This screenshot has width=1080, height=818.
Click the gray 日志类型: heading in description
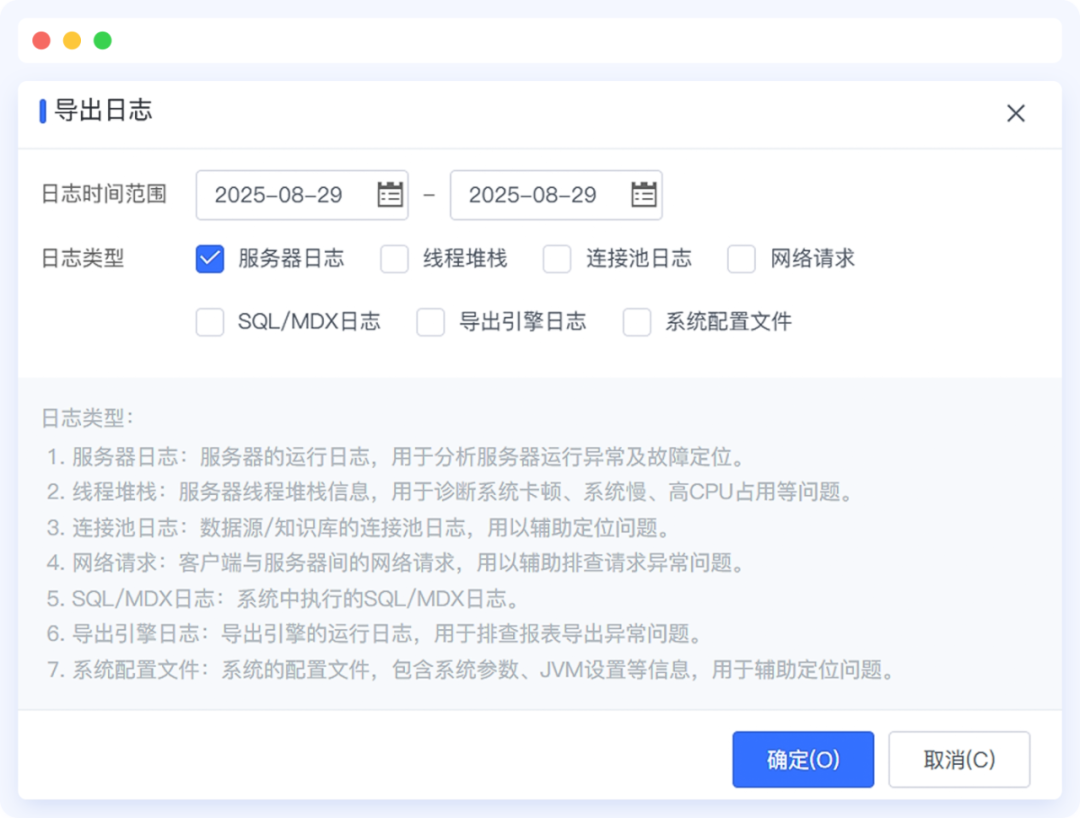tap(87, 418)
